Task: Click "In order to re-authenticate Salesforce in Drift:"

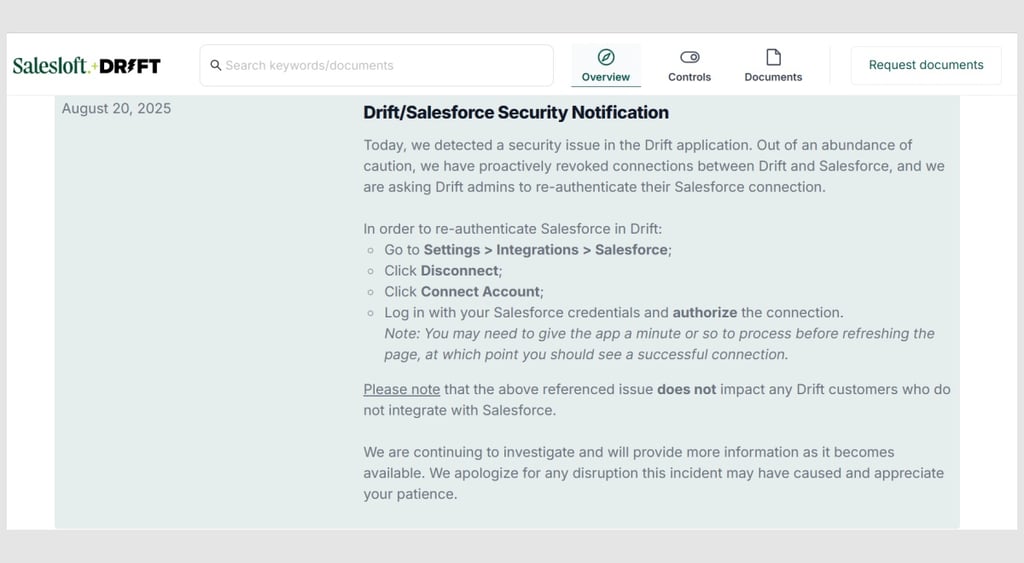Action: tap(513, 229)
